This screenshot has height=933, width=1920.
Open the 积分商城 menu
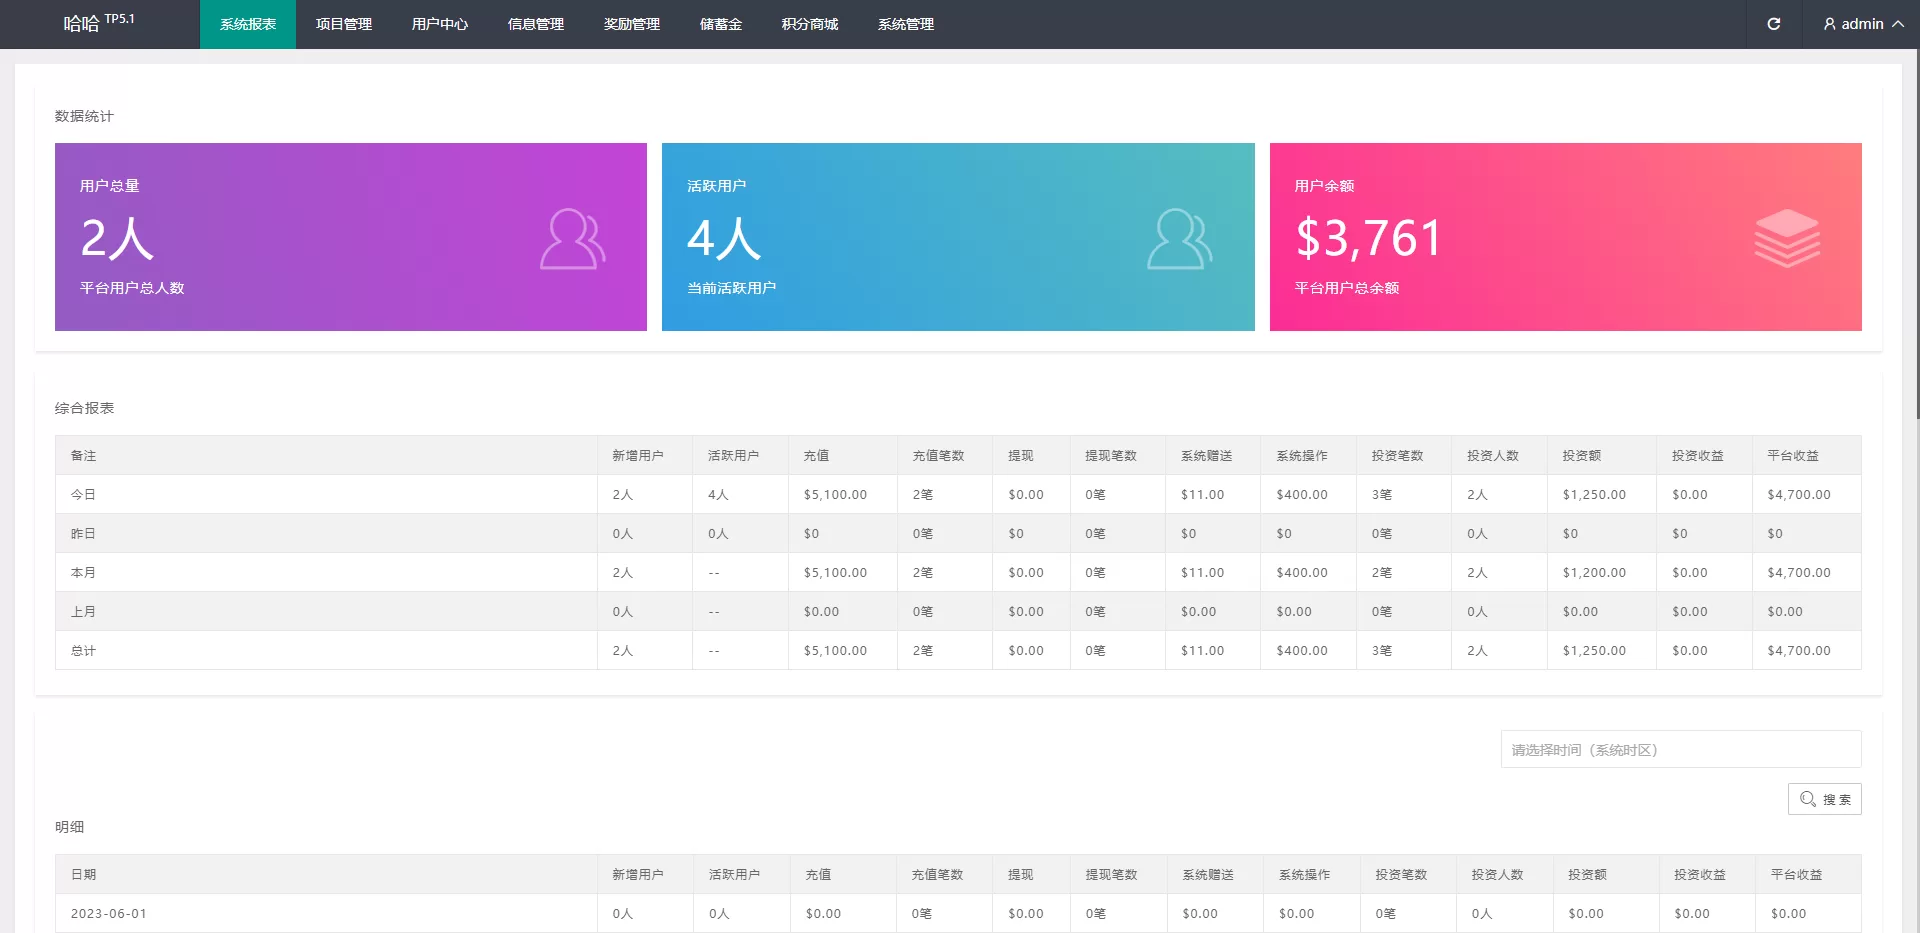tap(809, 24)
